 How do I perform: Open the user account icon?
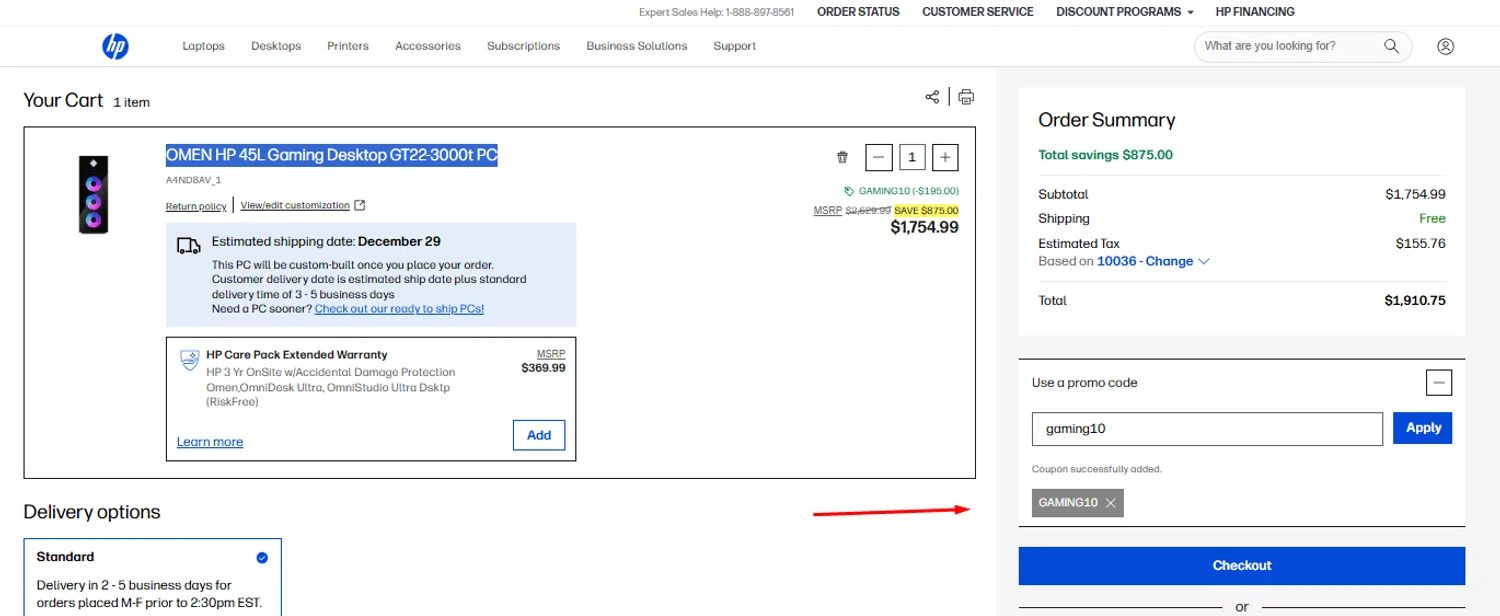(1445, 46)
